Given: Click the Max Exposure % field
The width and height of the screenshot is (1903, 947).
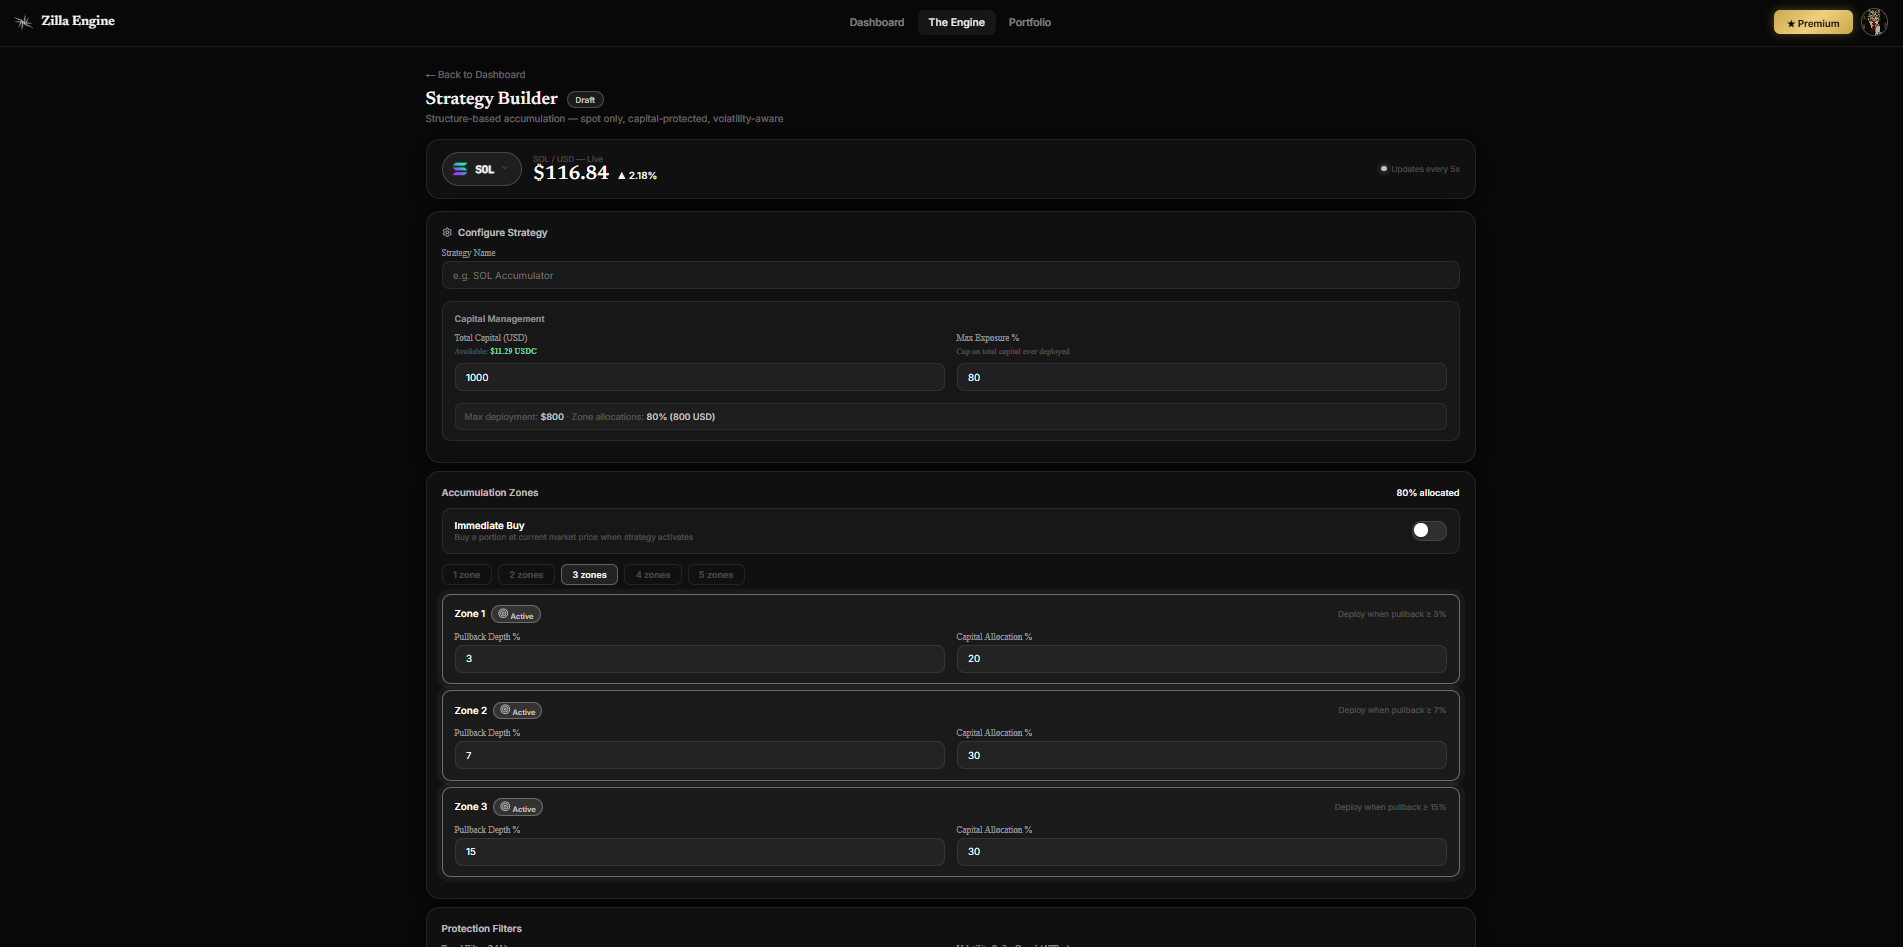Looking at the screenshot, I should point(1201,377).
